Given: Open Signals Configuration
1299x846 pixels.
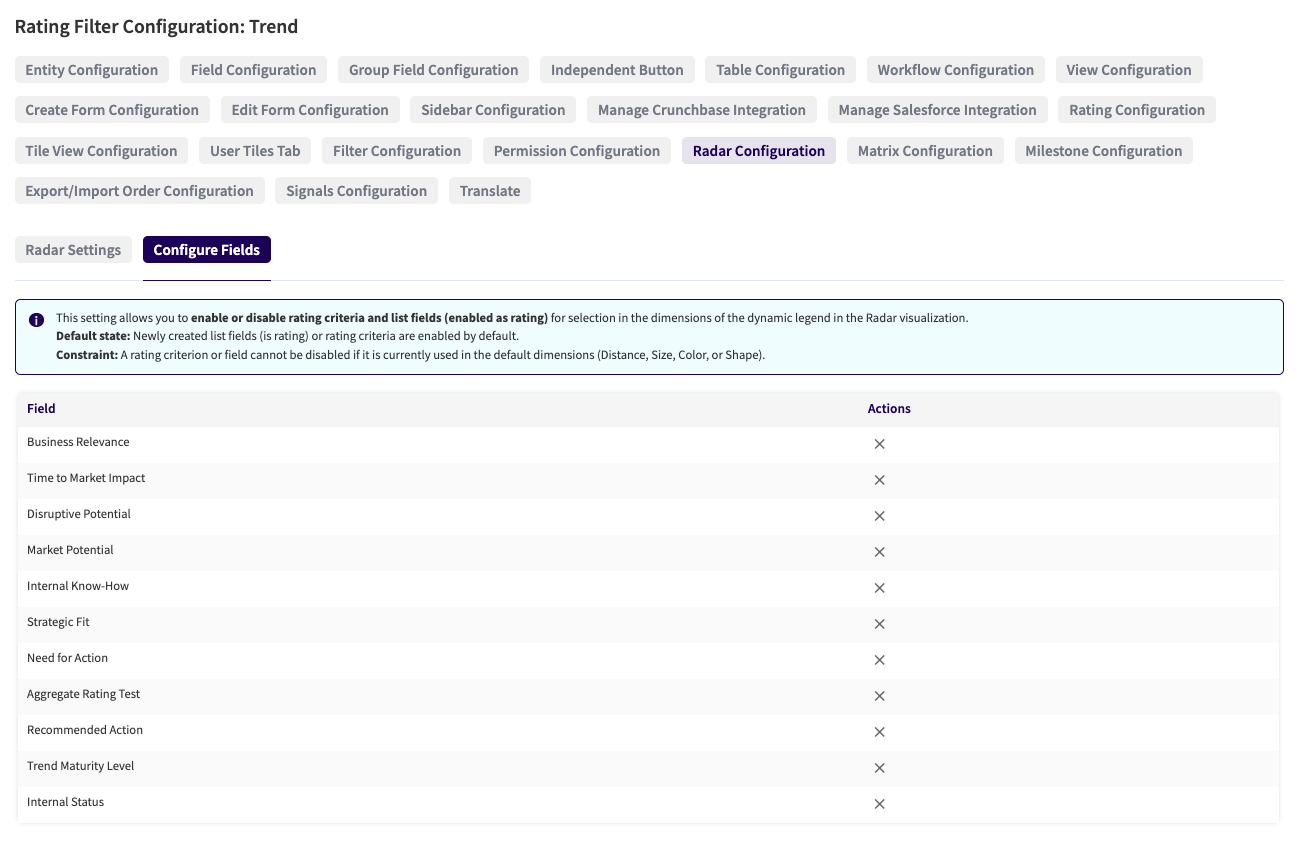Looking at the screenshot, I should point(356,191).
